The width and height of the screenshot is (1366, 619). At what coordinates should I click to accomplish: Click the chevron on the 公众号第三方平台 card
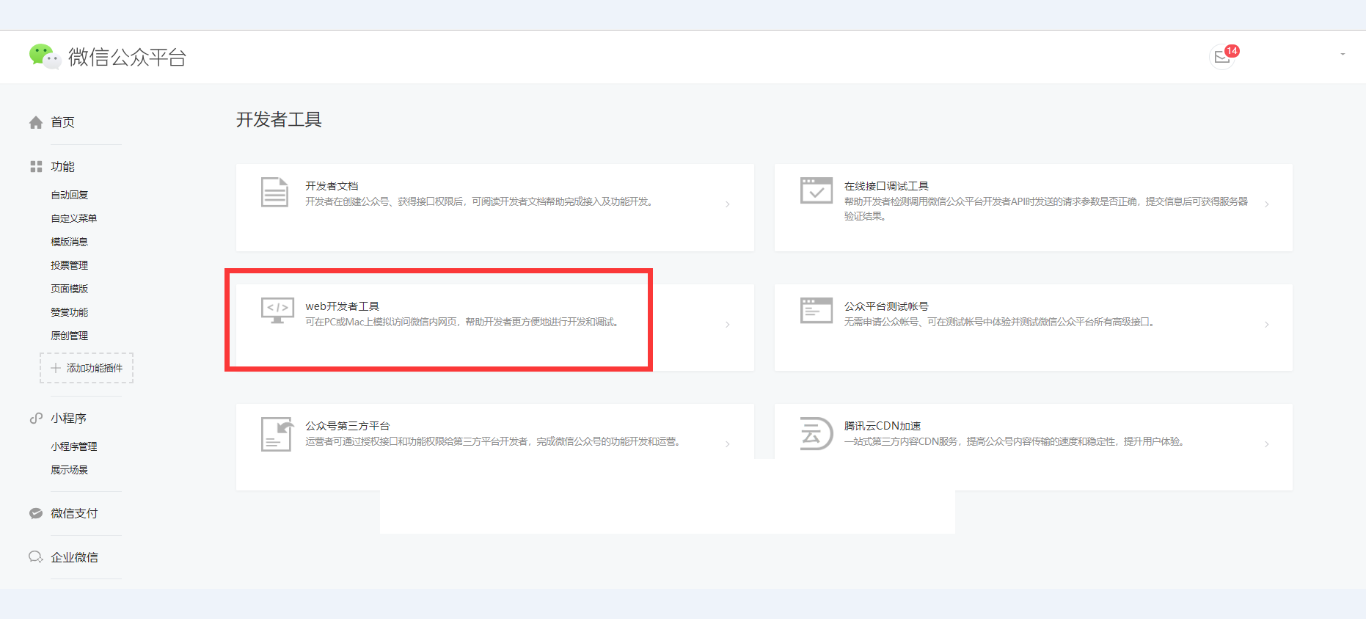pos(727,444)
